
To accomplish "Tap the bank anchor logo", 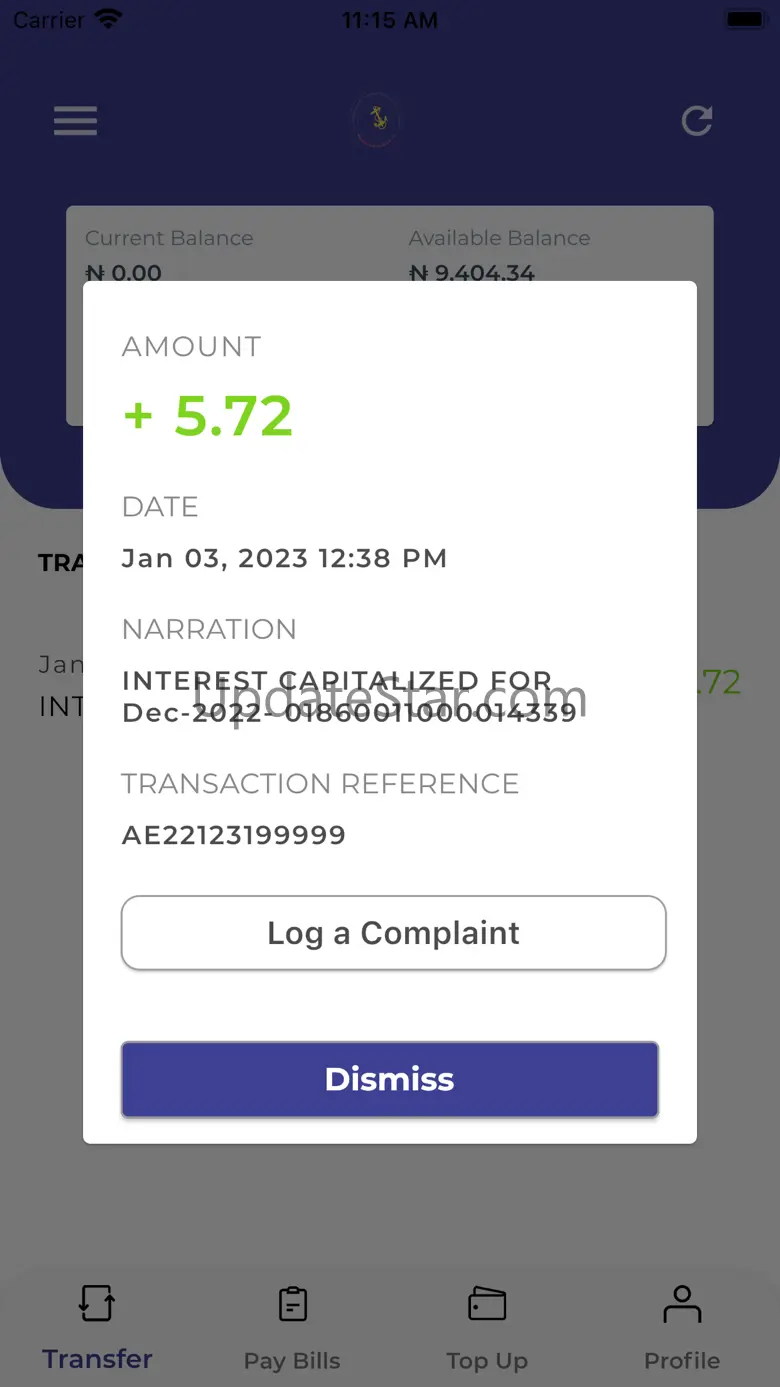I will point(378,120).
